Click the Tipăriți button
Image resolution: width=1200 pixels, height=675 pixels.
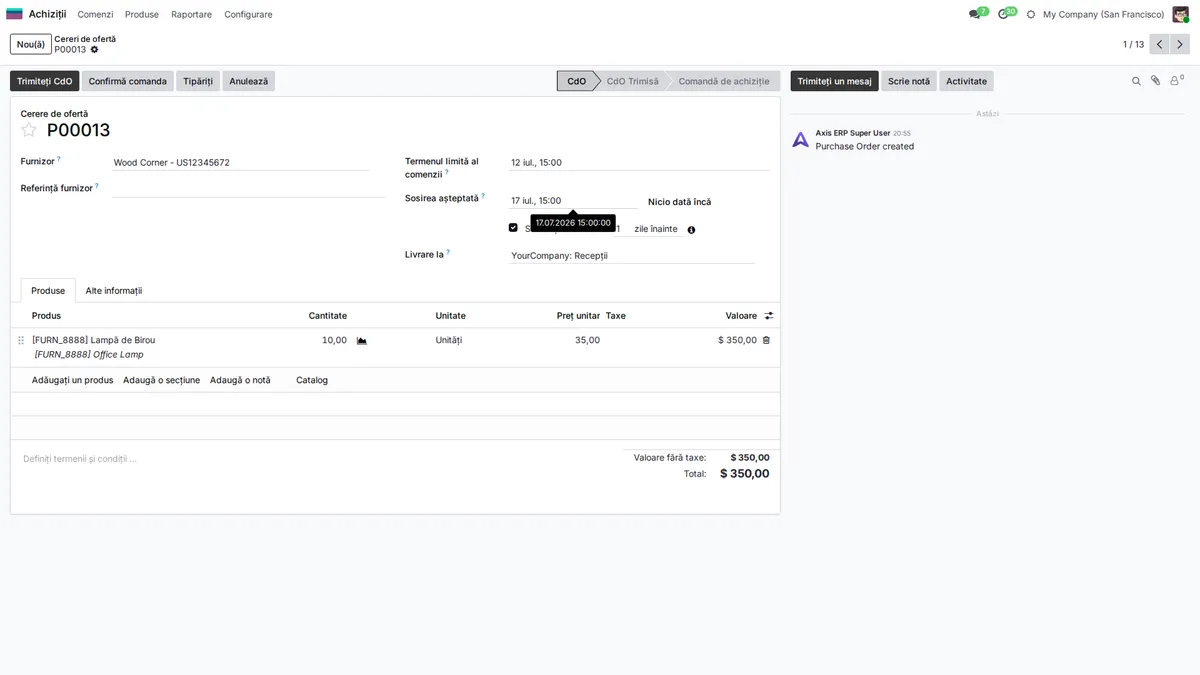(198, 81)
